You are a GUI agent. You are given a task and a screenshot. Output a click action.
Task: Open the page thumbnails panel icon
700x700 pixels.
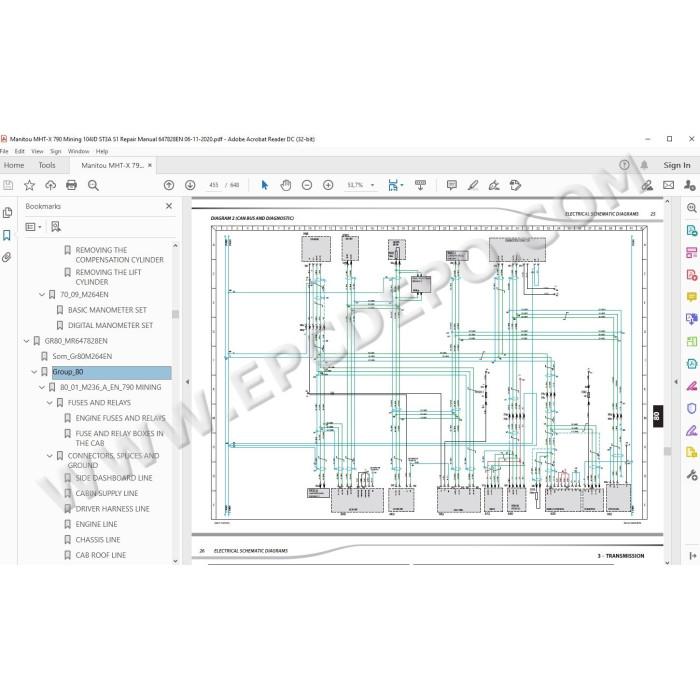click(7, 213)
